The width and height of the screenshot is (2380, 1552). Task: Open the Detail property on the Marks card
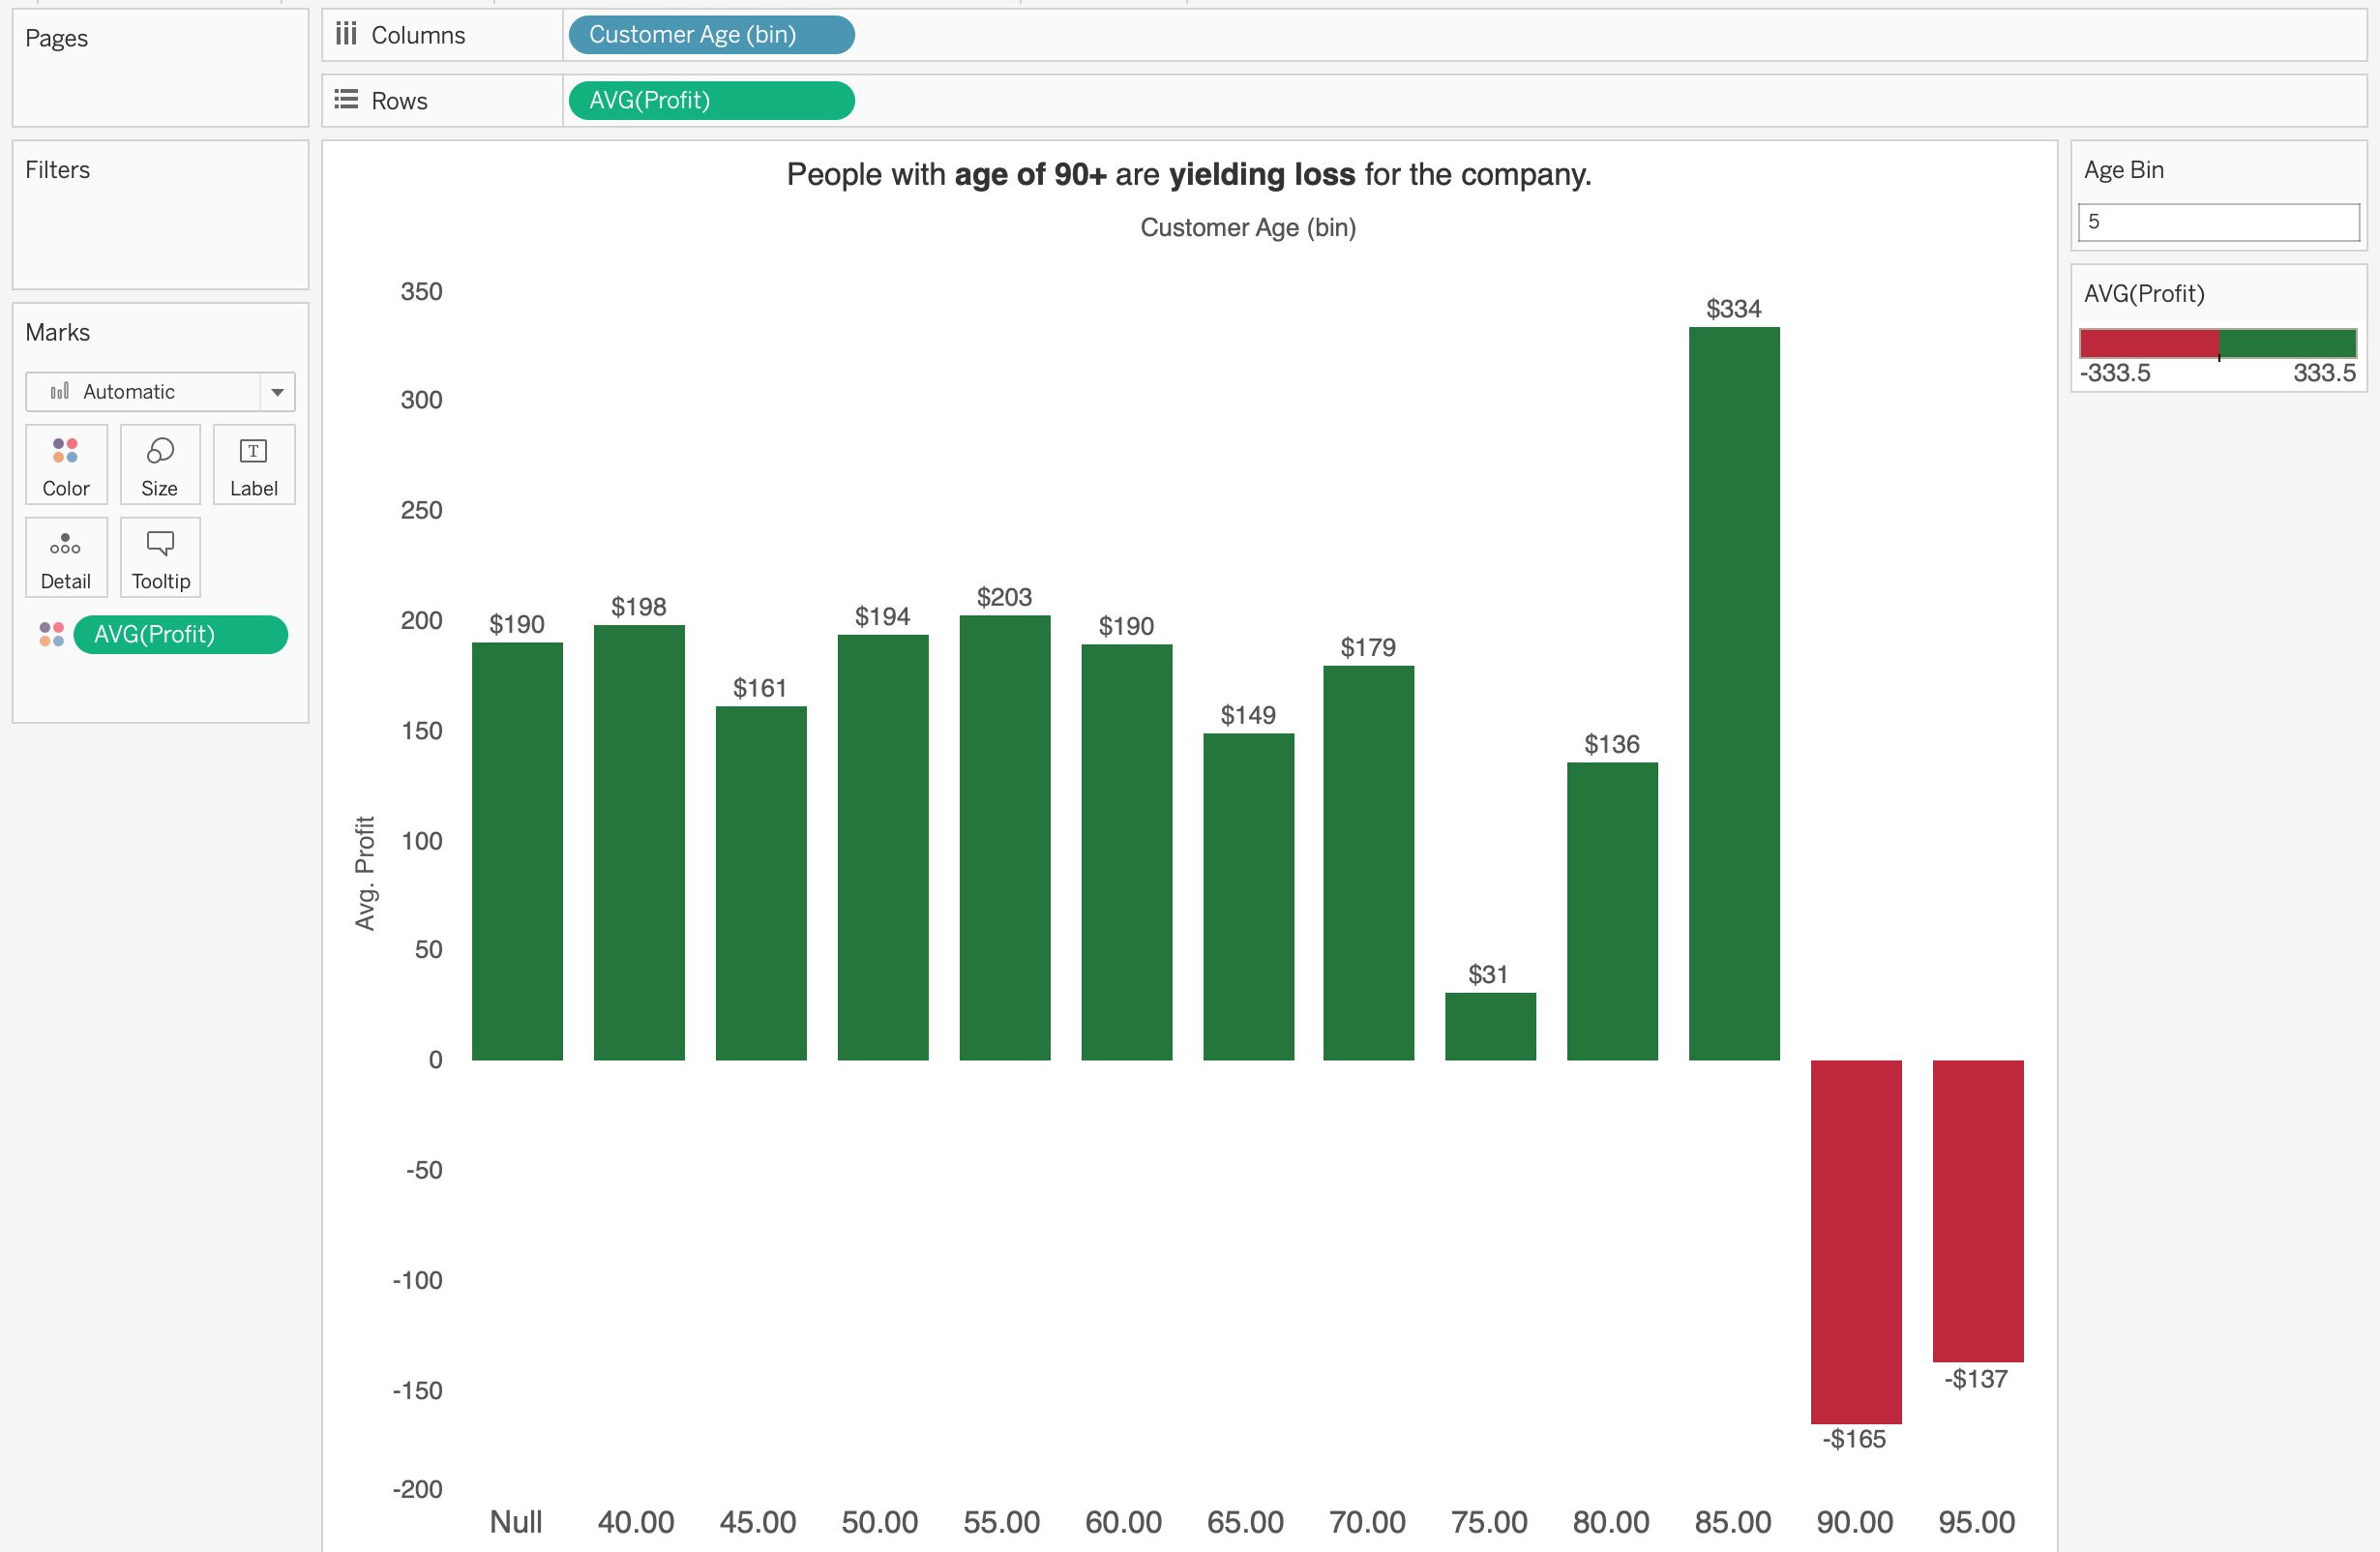pyautogui.click(x=65, y=556)
